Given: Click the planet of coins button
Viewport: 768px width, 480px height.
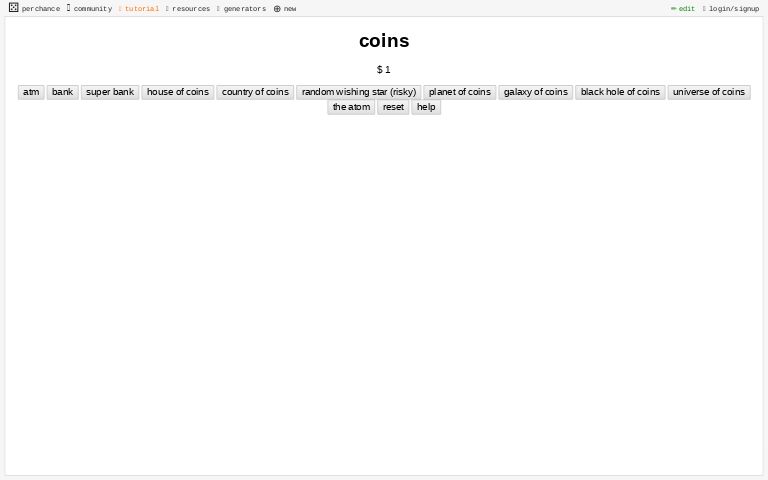Looking at the screenshot, I should [460, 92].
